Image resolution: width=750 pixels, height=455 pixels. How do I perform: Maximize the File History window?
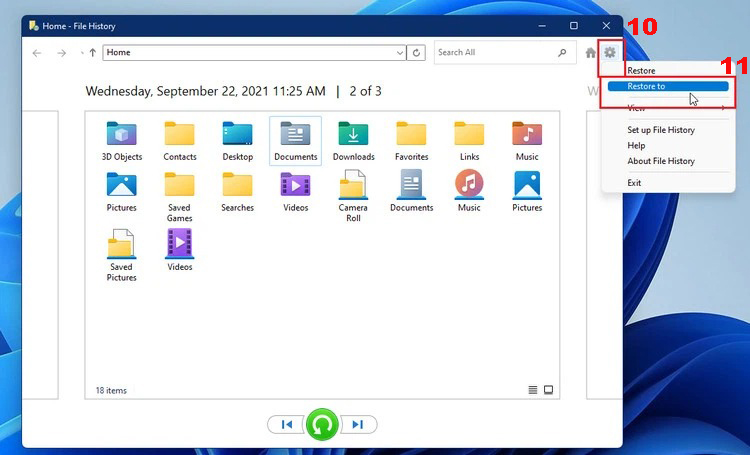pos(574,26)
